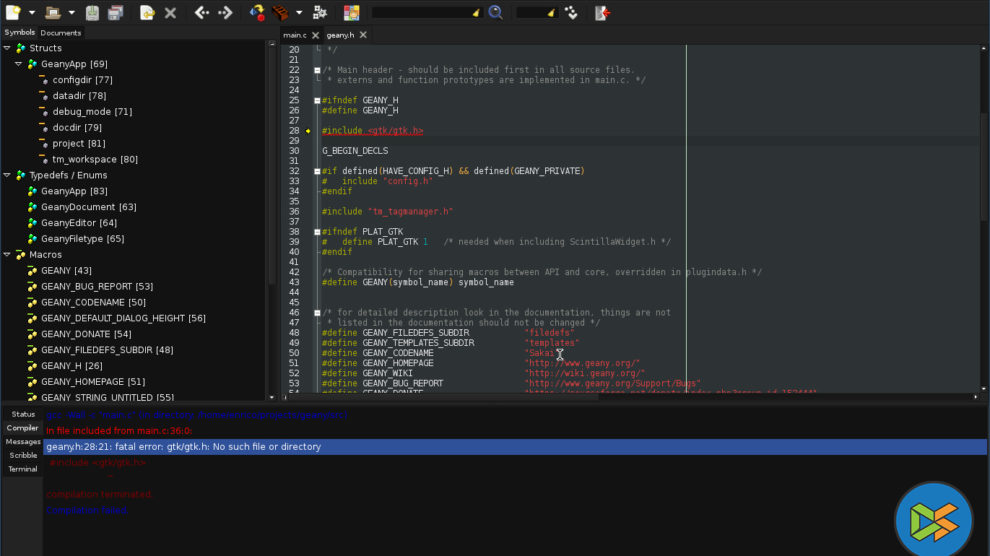Fold the #ifndef GEANY_H block at line 25
Viewport: 990px width, 556px height.
pos(317,100)
